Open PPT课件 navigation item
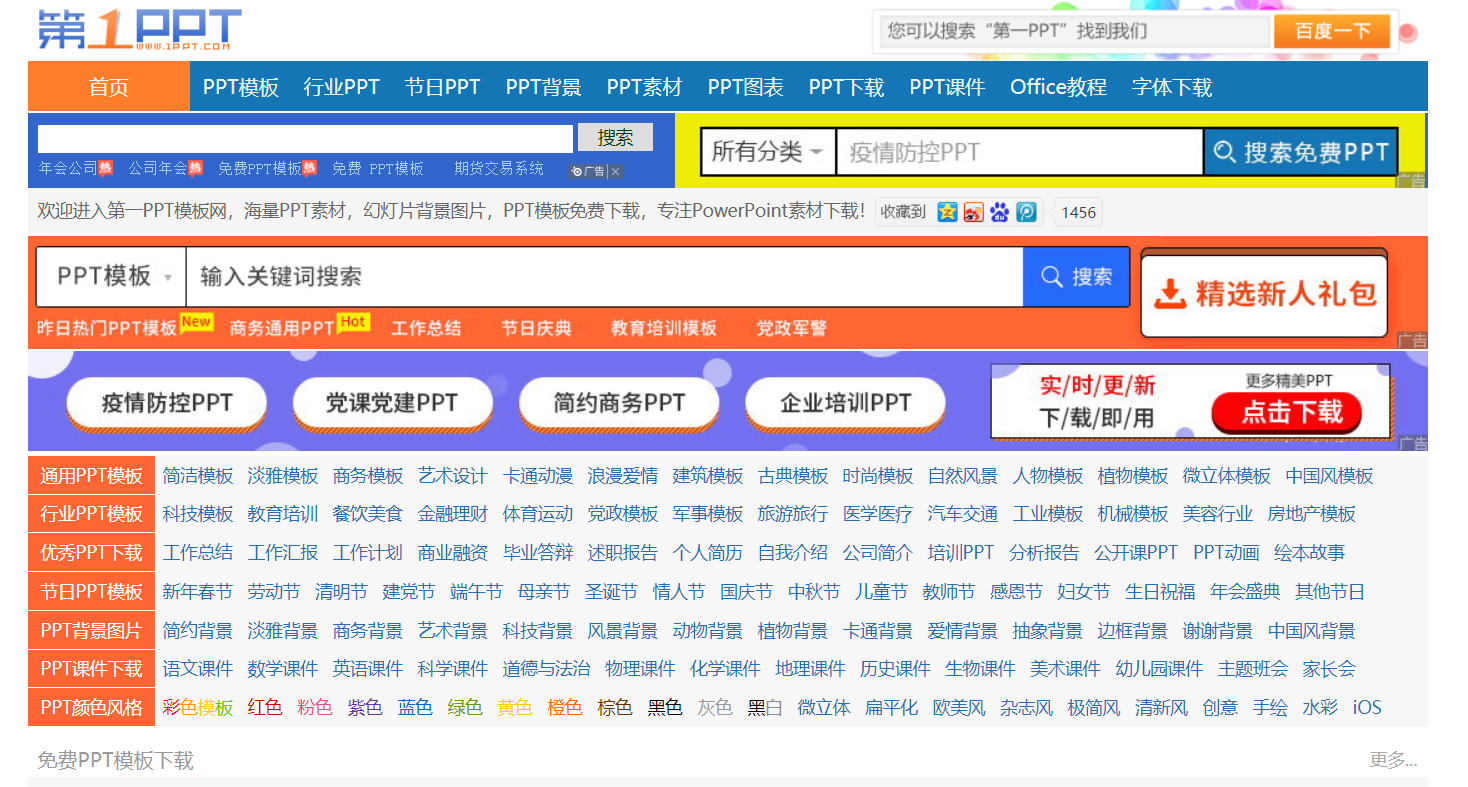This screenshot has height=787, width=1468. point(948,87)
